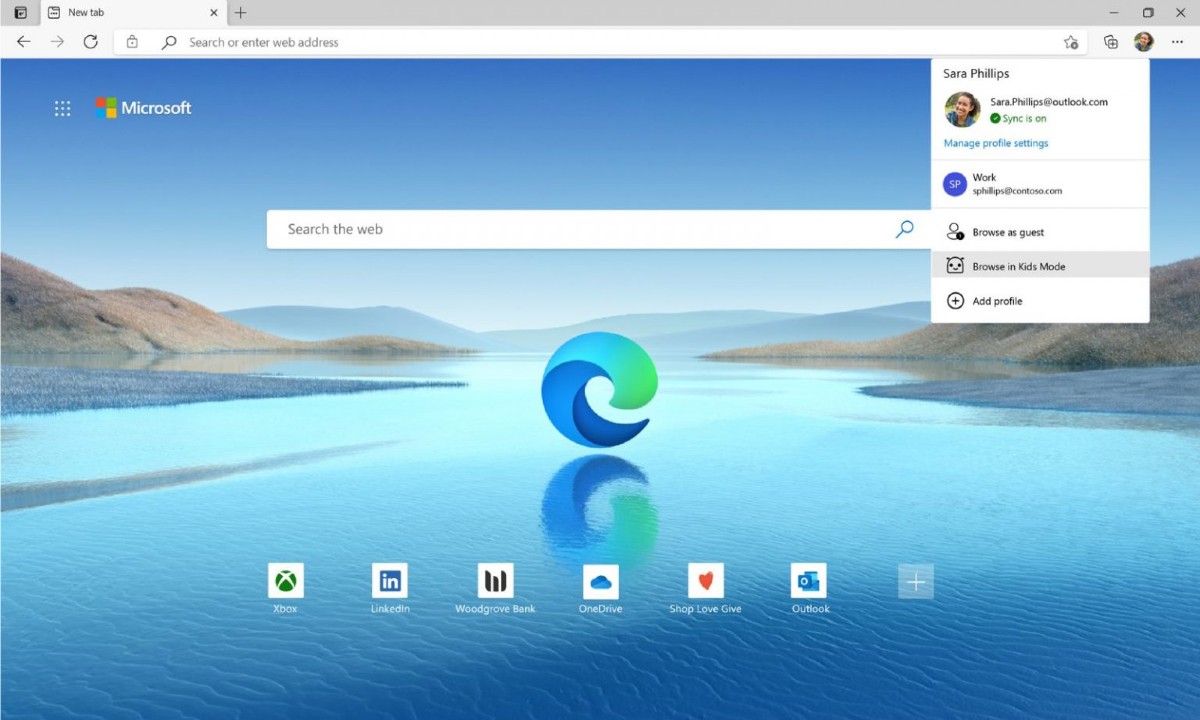Viewport: 1200px width, 720px height.
Task: Click the Xbox quick link tile
Action: [286, 581]
